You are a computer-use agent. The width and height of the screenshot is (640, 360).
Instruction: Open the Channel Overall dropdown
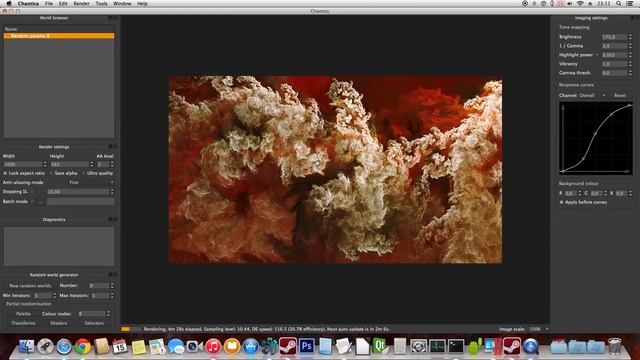point(592,95)
